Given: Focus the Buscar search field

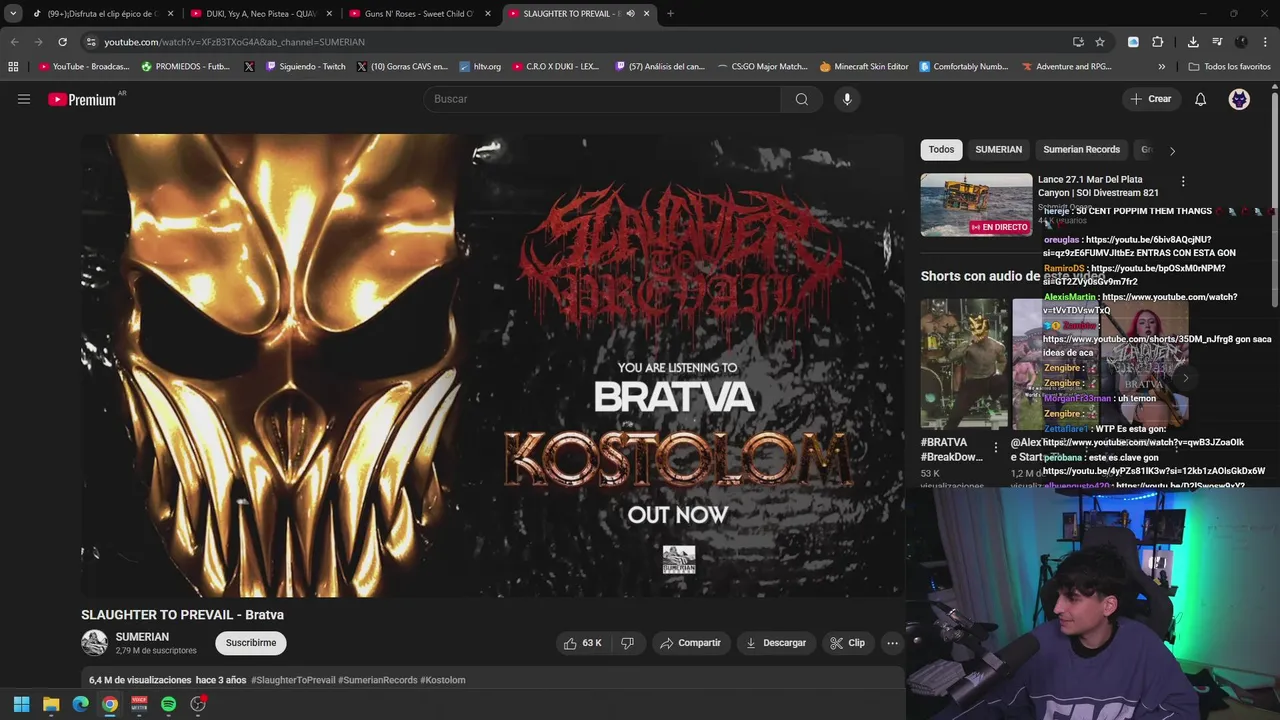Looking at the screenshot, I should coord(603,99).
